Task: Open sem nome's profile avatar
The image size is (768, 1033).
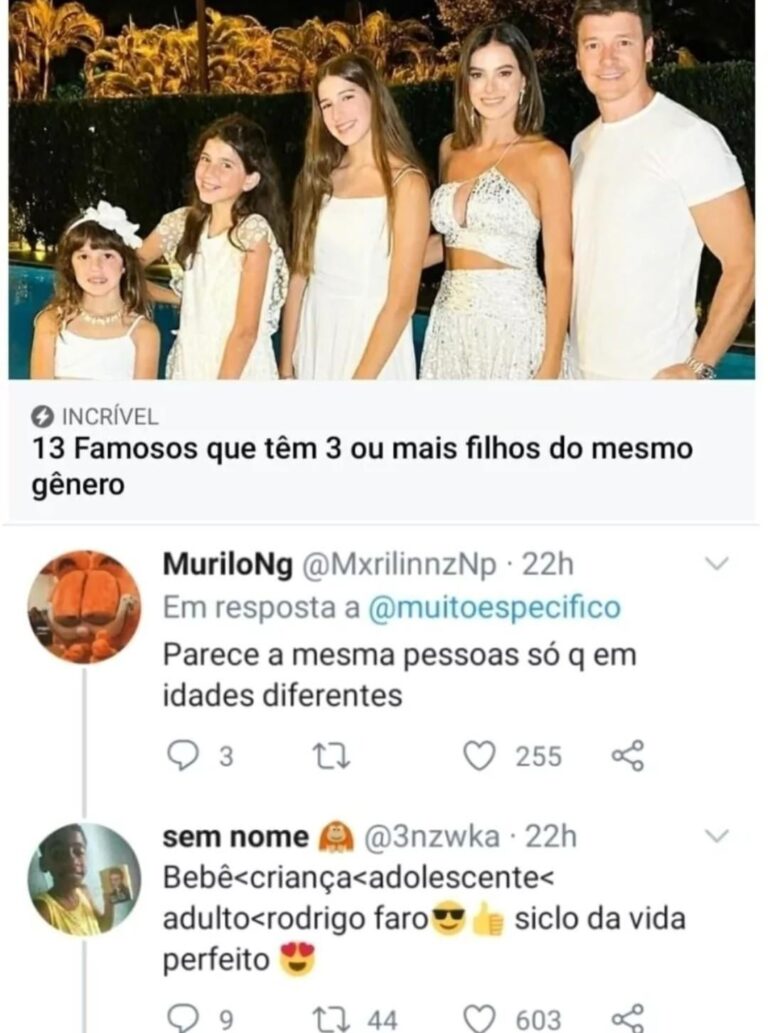Action: click(83, 879)
